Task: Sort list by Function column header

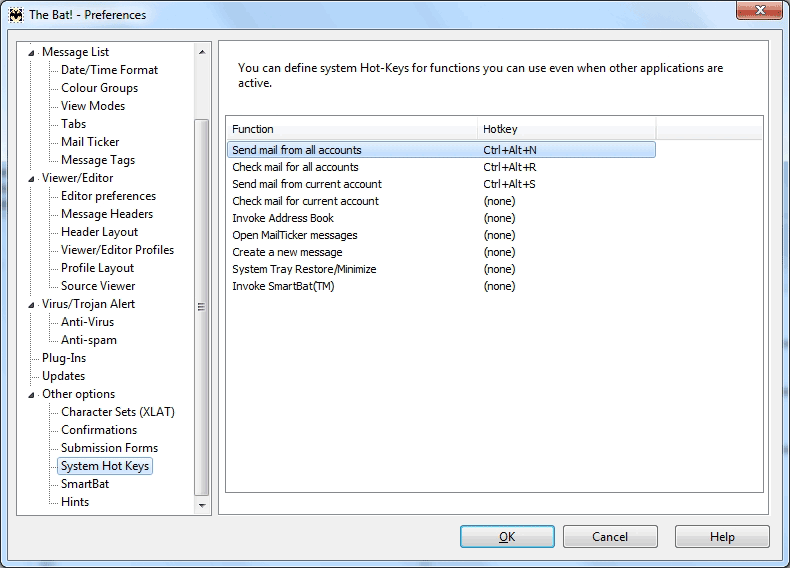Action: click(x=352, y=129)
